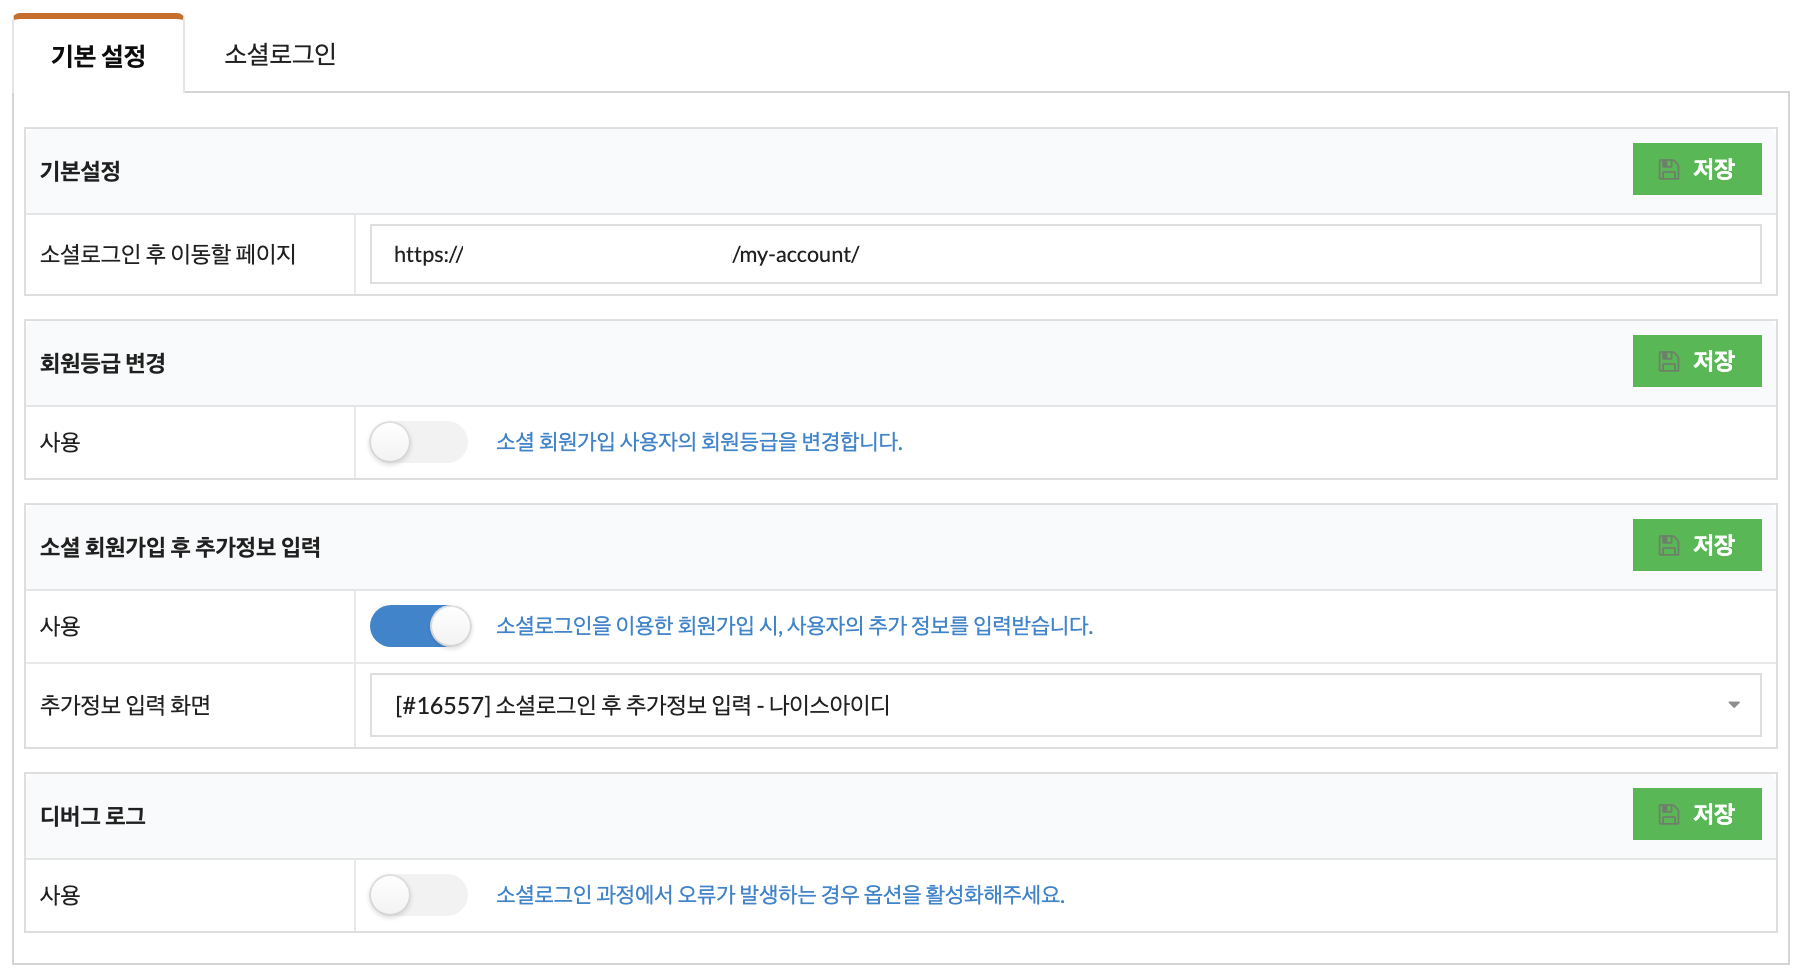Screen dimensions: 1802x978
Task: Save 디버그 로그 settings via 저장
Action: (x=1697, y=814)
